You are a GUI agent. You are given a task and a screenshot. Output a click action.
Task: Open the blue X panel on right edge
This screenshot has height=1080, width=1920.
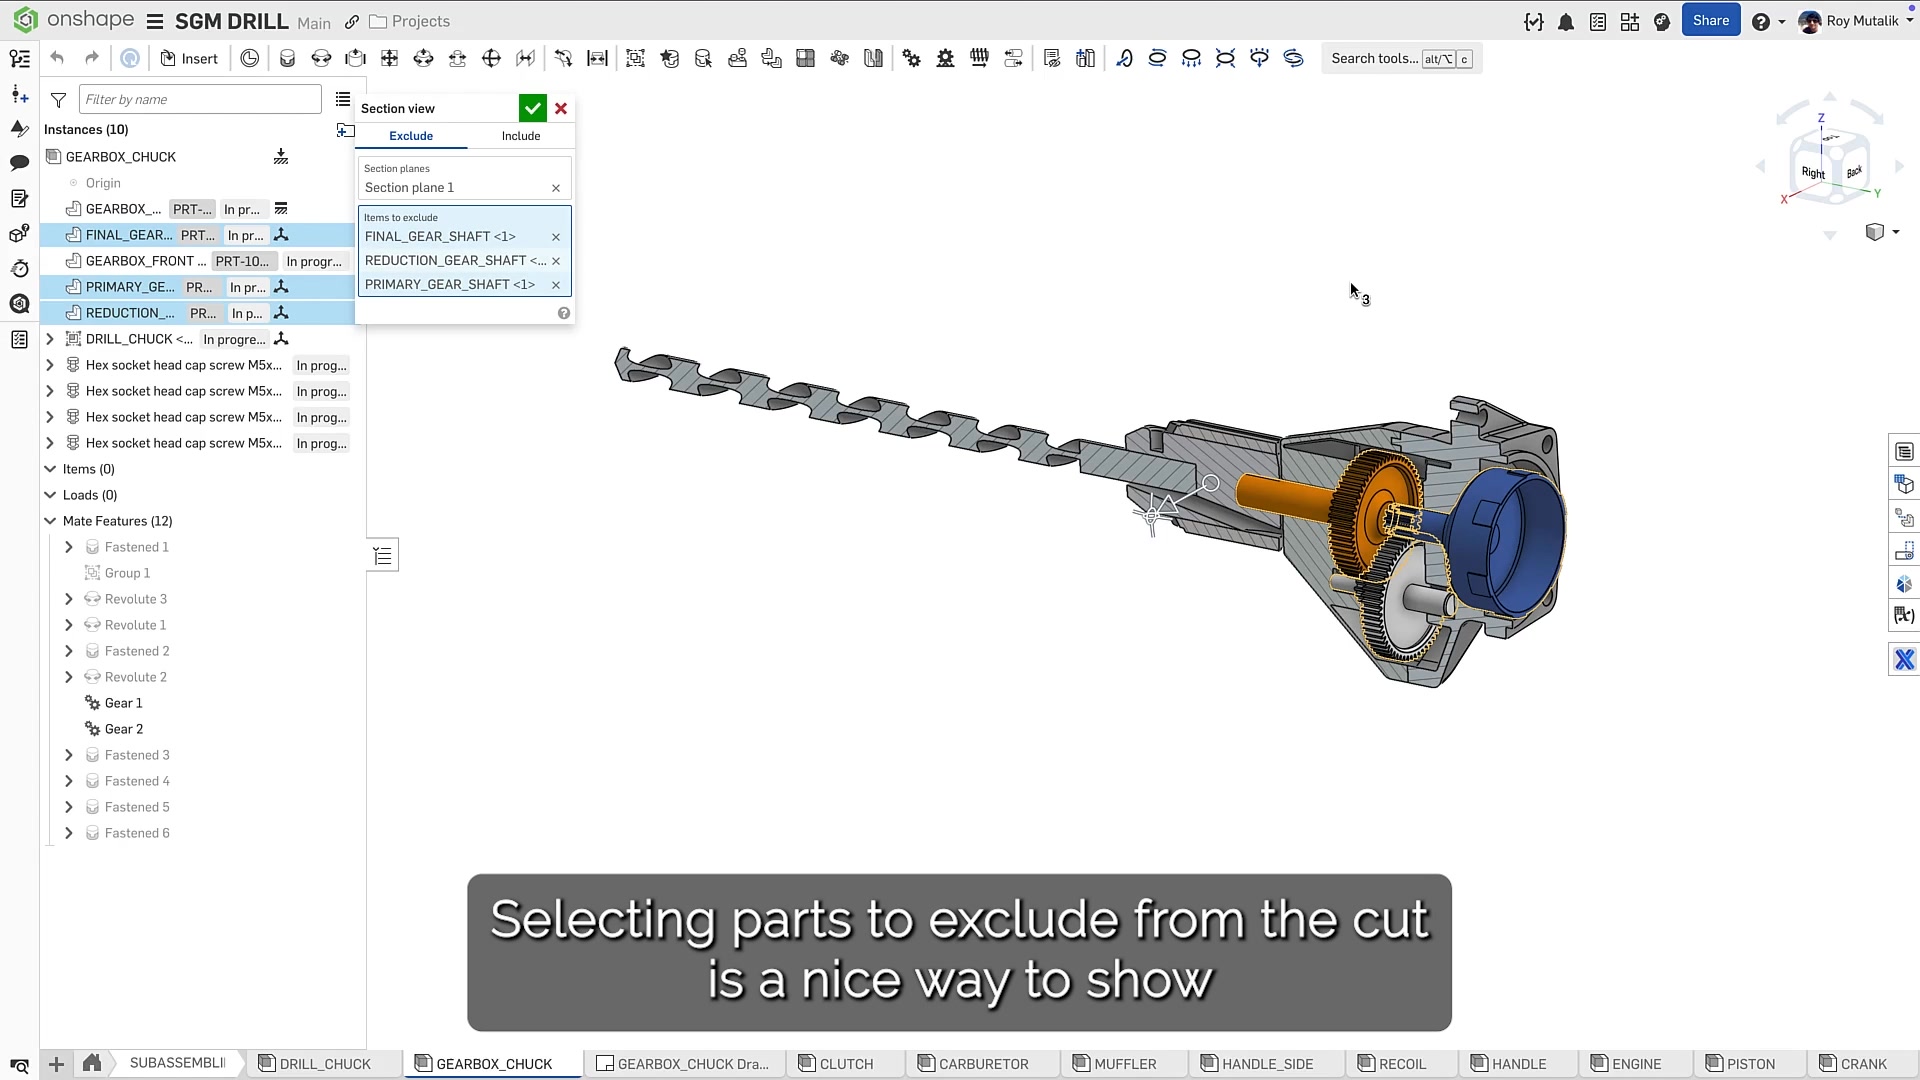pyautogui.click(x=1904, y=660)
